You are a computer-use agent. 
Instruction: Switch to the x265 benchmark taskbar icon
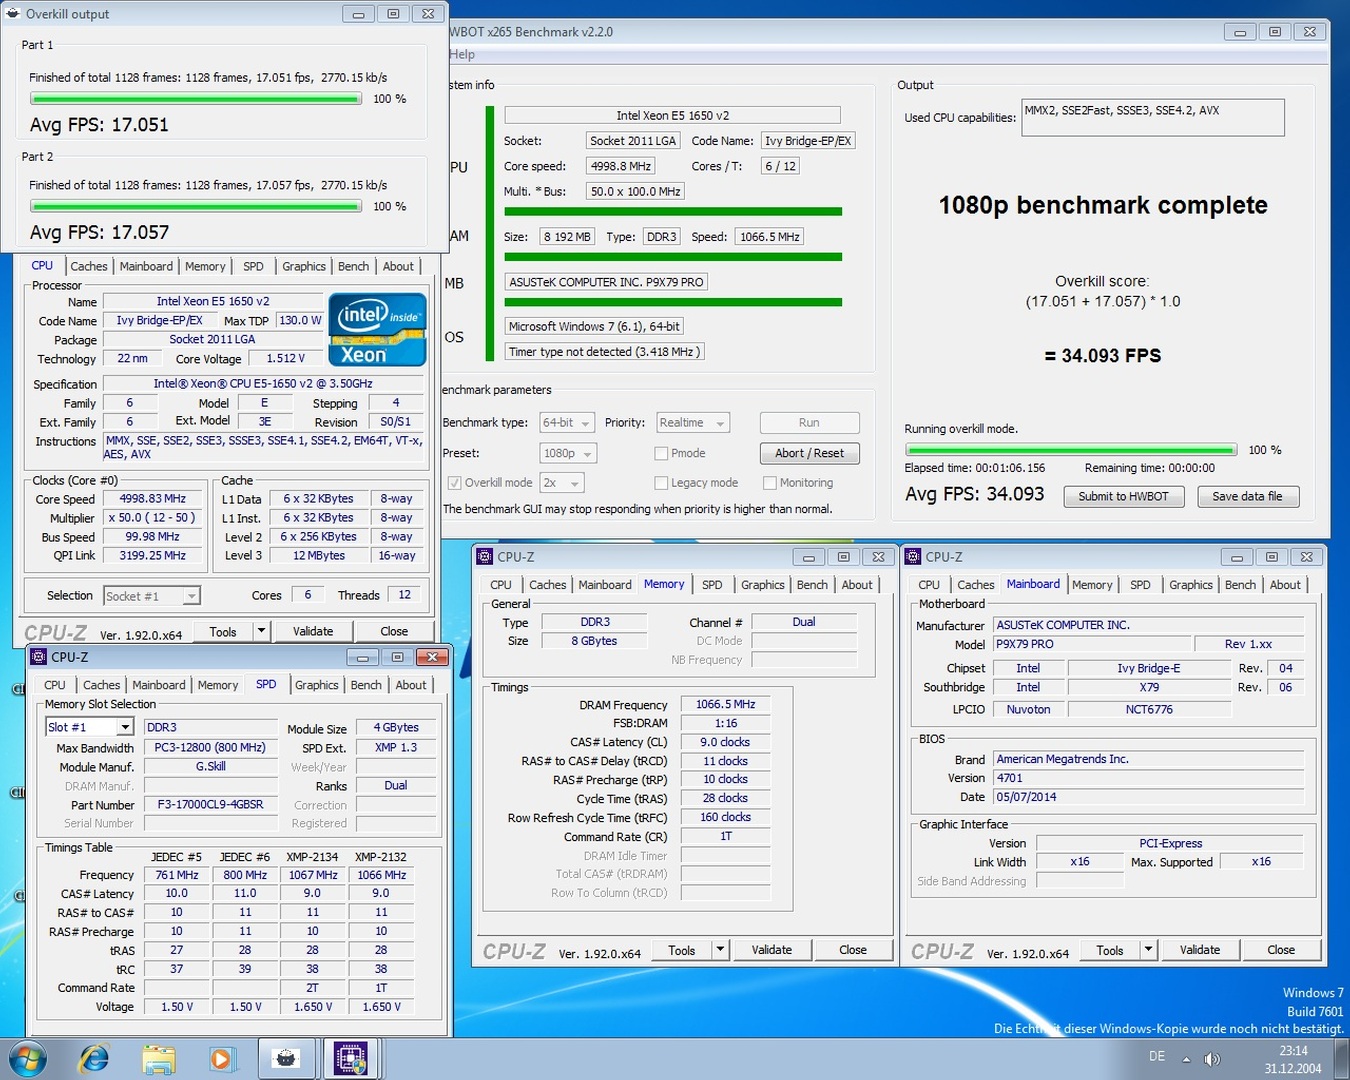tap(286, 1059)
